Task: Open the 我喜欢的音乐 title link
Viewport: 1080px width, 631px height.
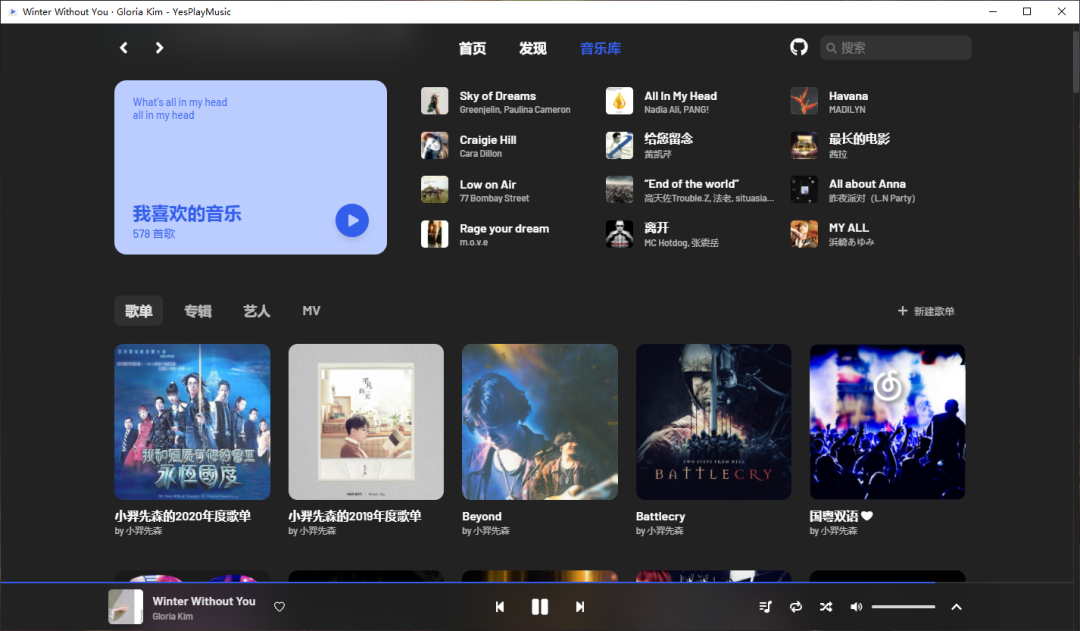Action: point(187,214)
